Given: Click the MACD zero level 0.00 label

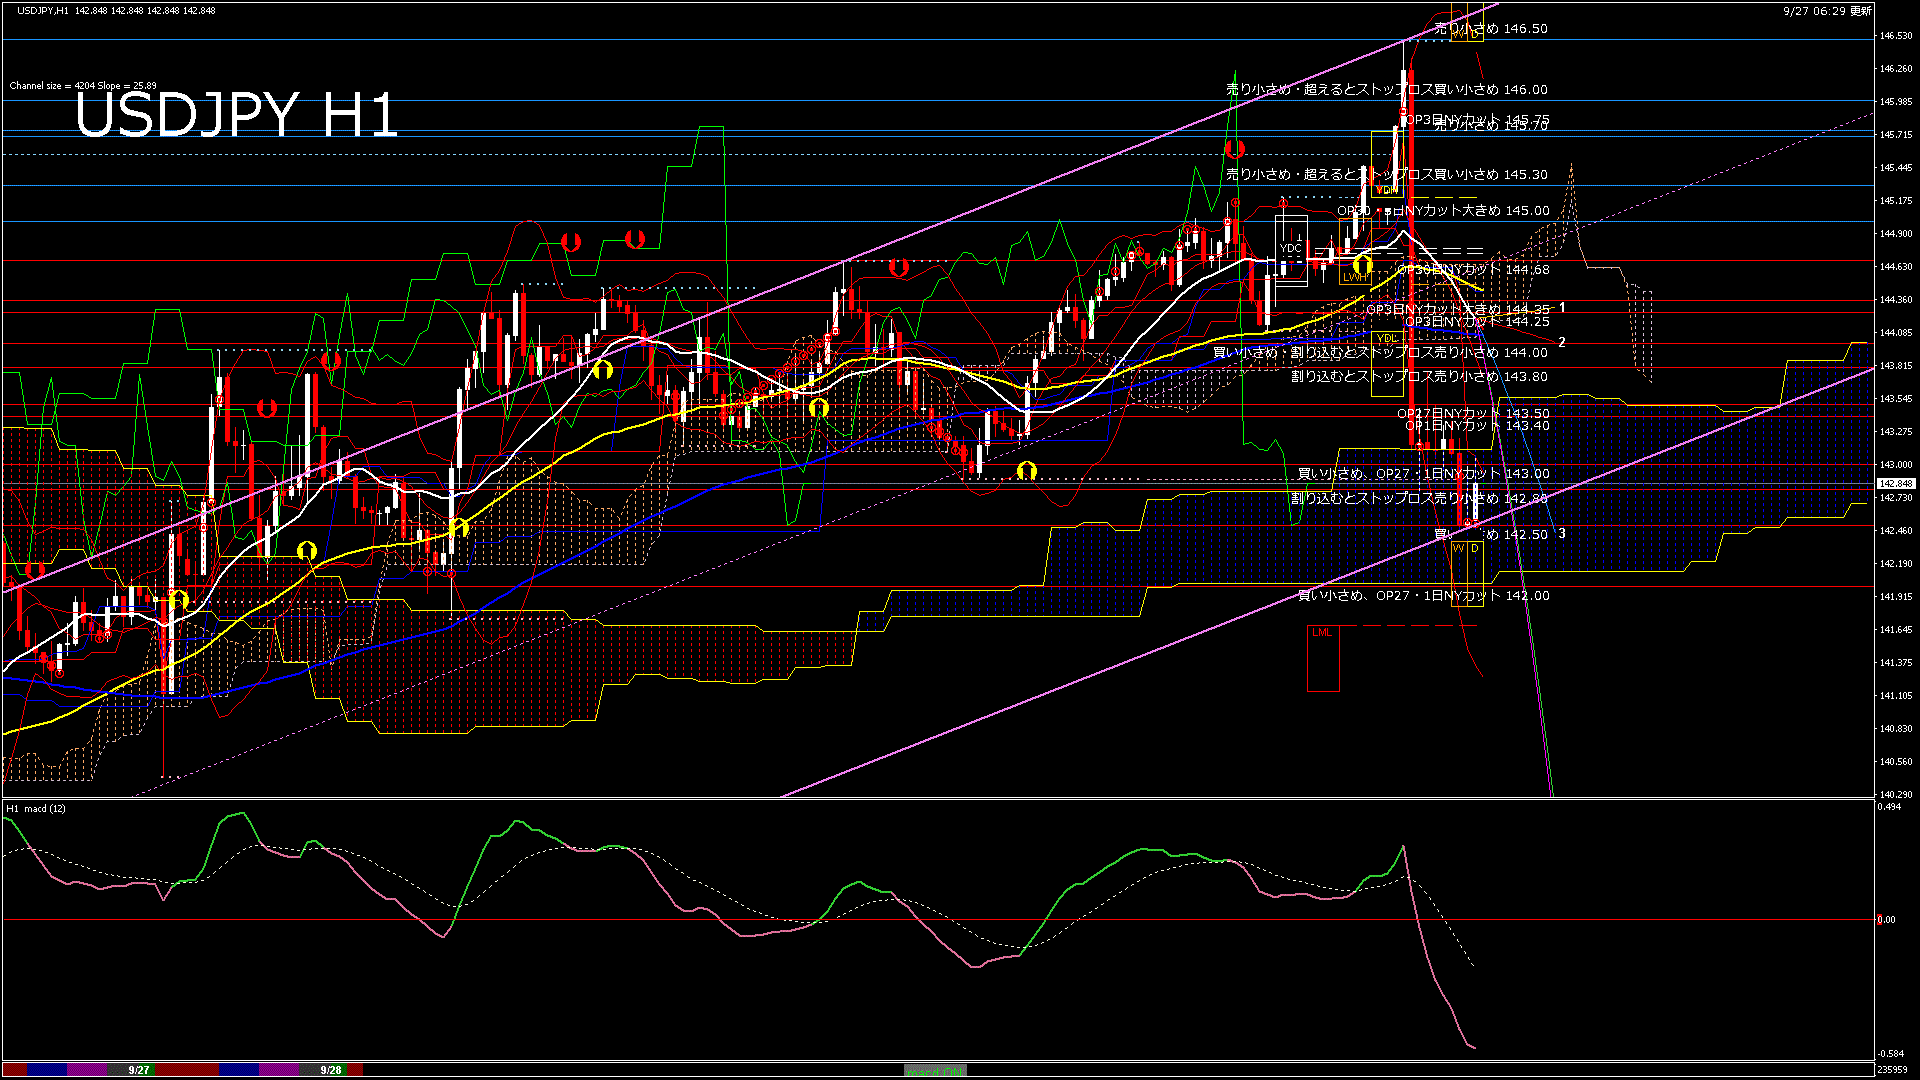Looking at the screenshot, I should pyautogui.click(x=1887, y=920).
